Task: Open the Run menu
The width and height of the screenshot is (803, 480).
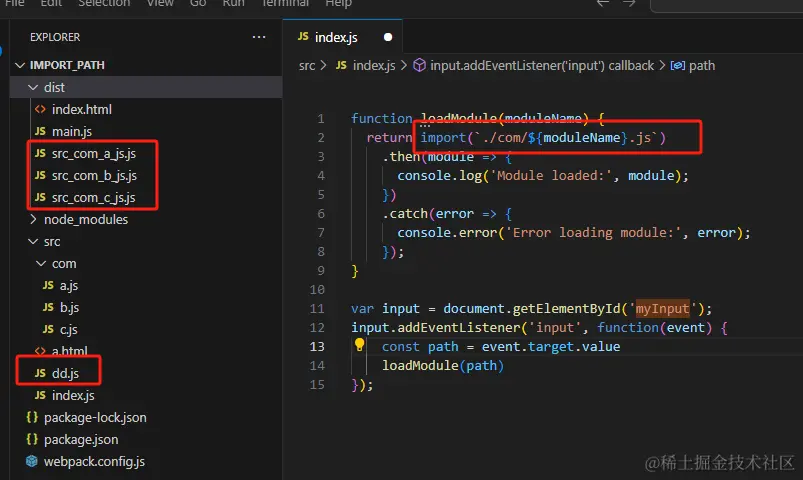Action: [x=234, y=3]
